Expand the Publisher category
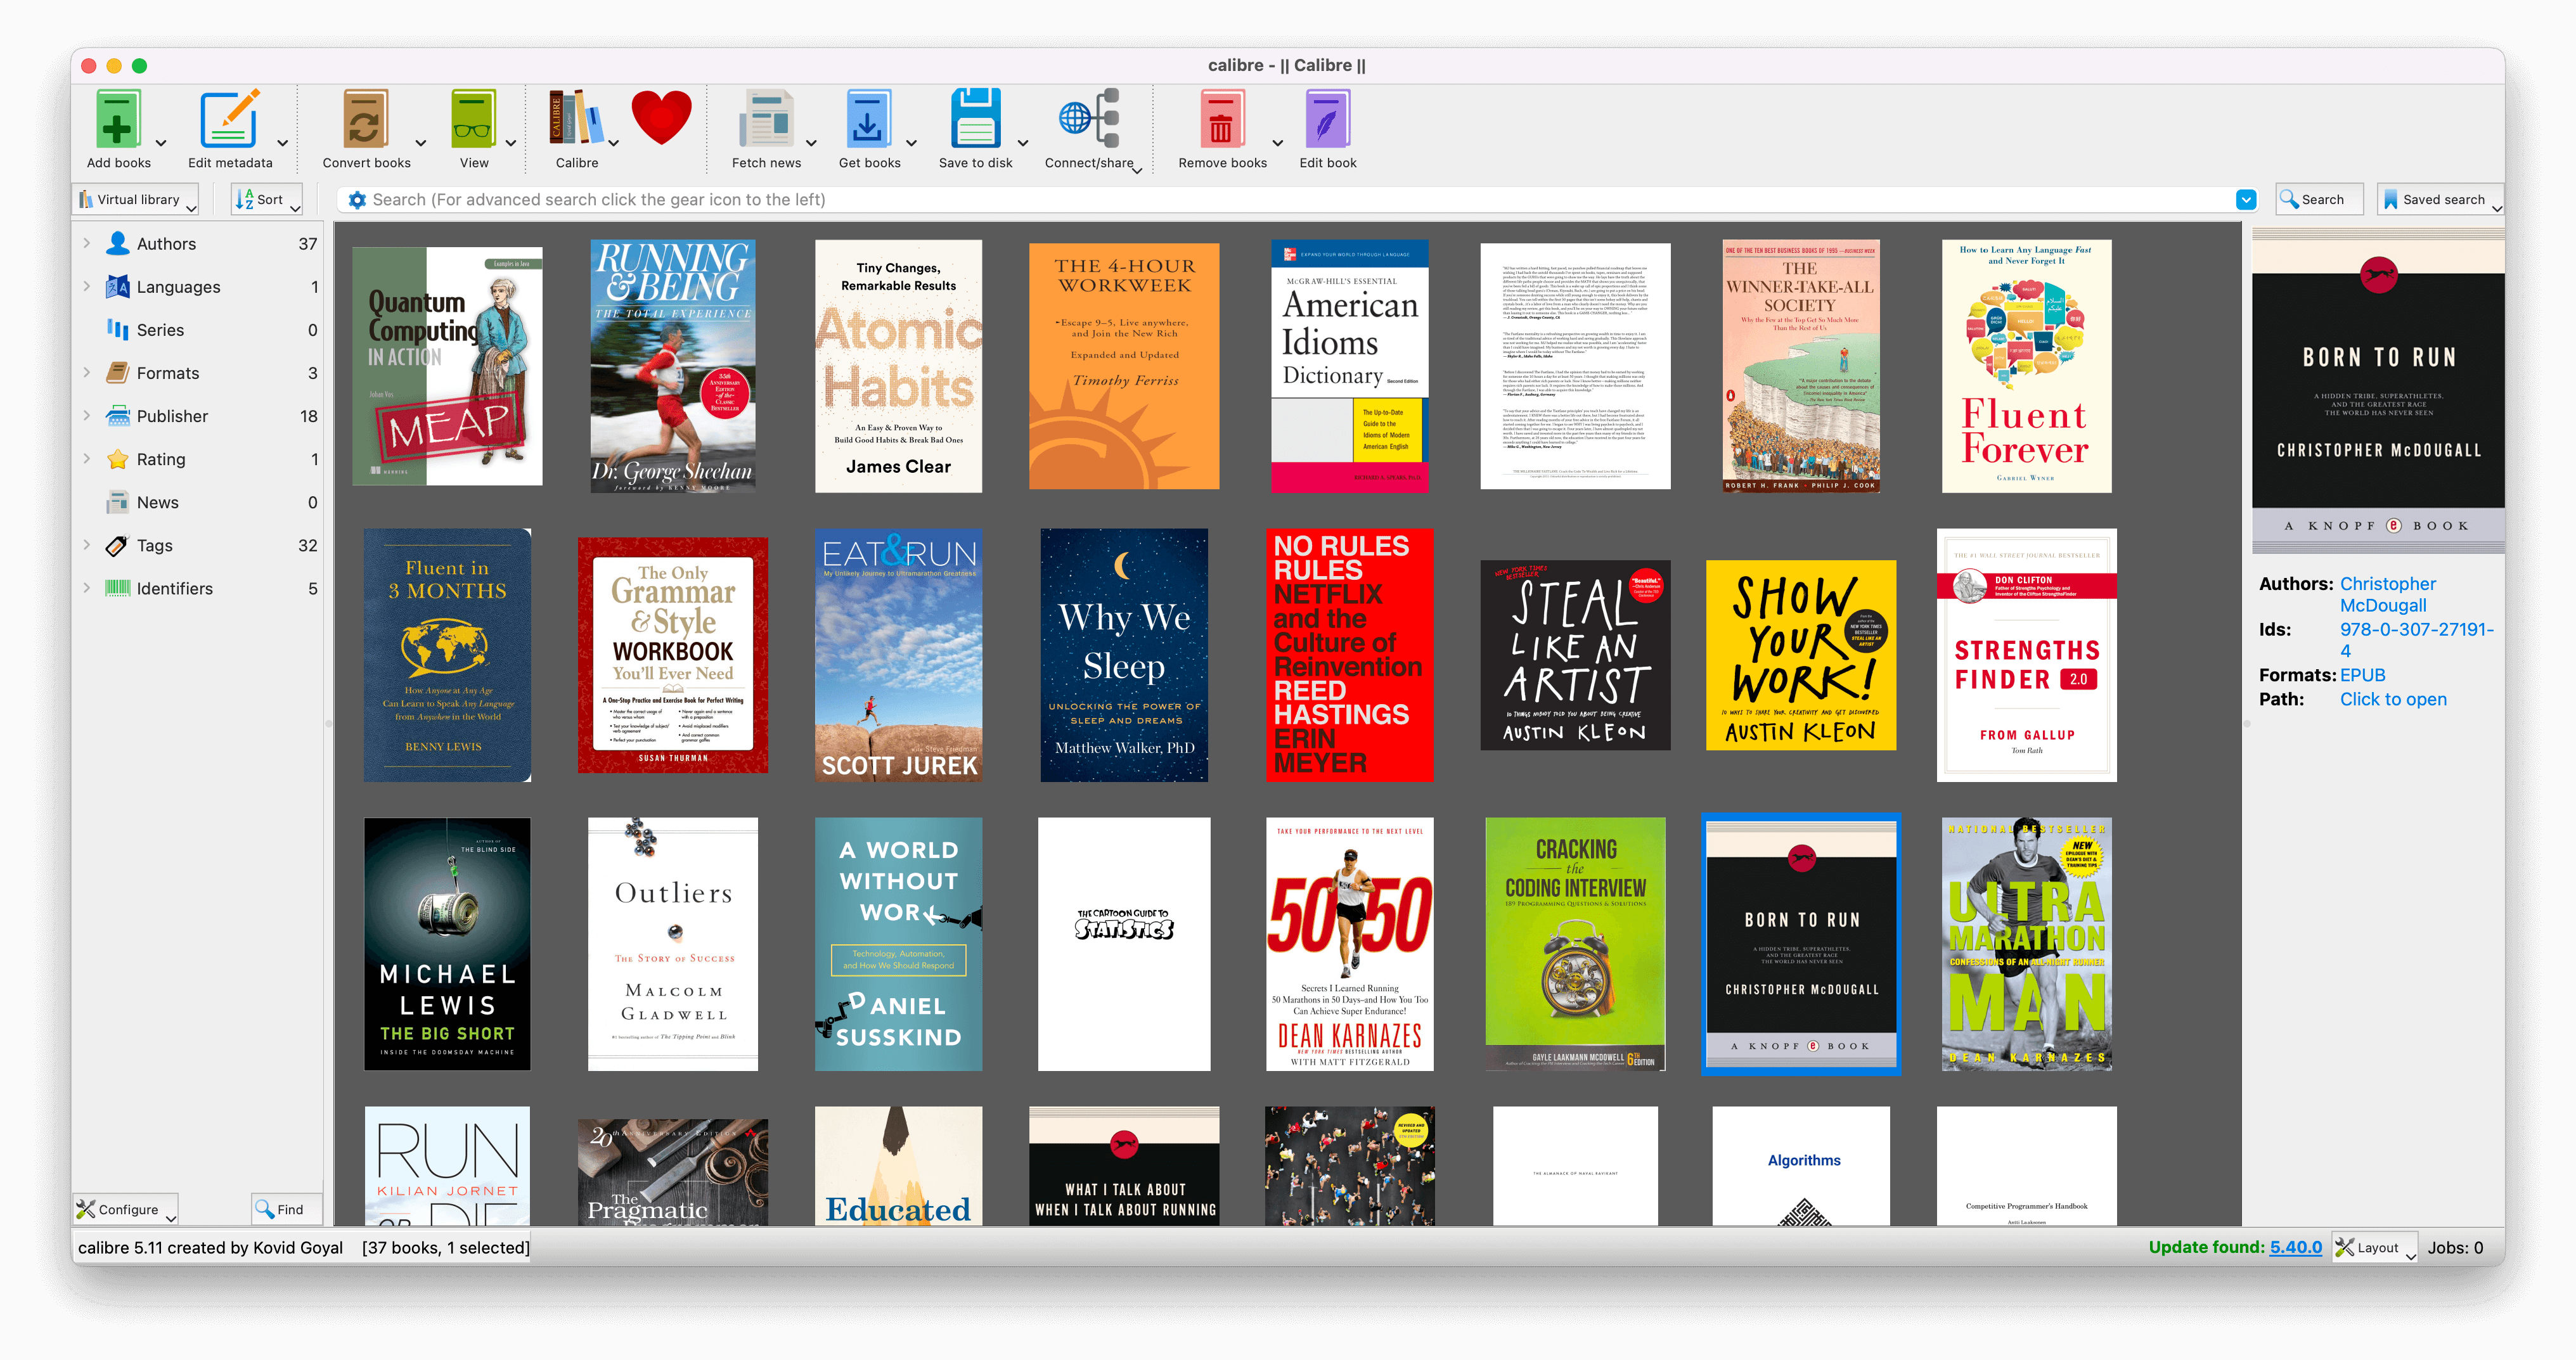This screenshot has height=1360, width=2576. click(86, 415)
